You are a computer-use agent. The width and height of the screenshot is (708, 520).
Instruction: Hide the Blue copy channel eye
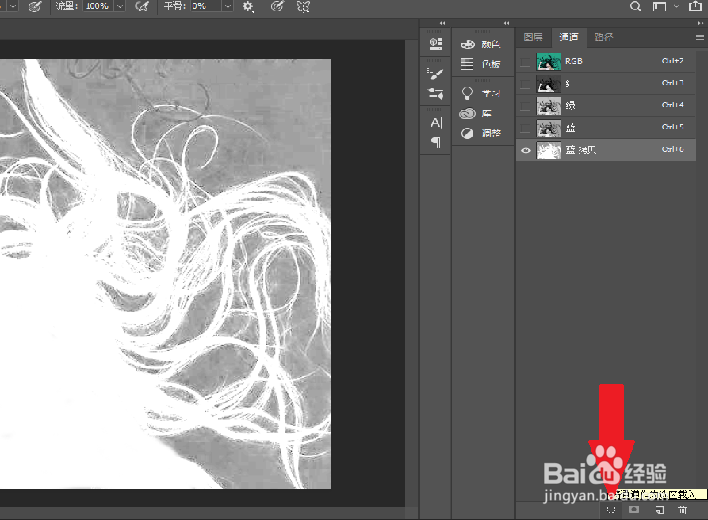[526, 150]
